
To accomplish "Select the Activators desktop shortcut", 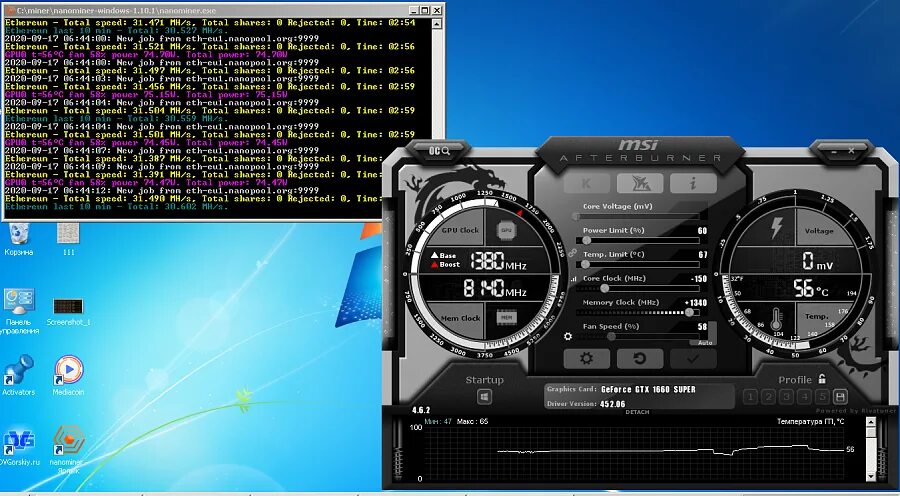I will (x=18, y=376).
